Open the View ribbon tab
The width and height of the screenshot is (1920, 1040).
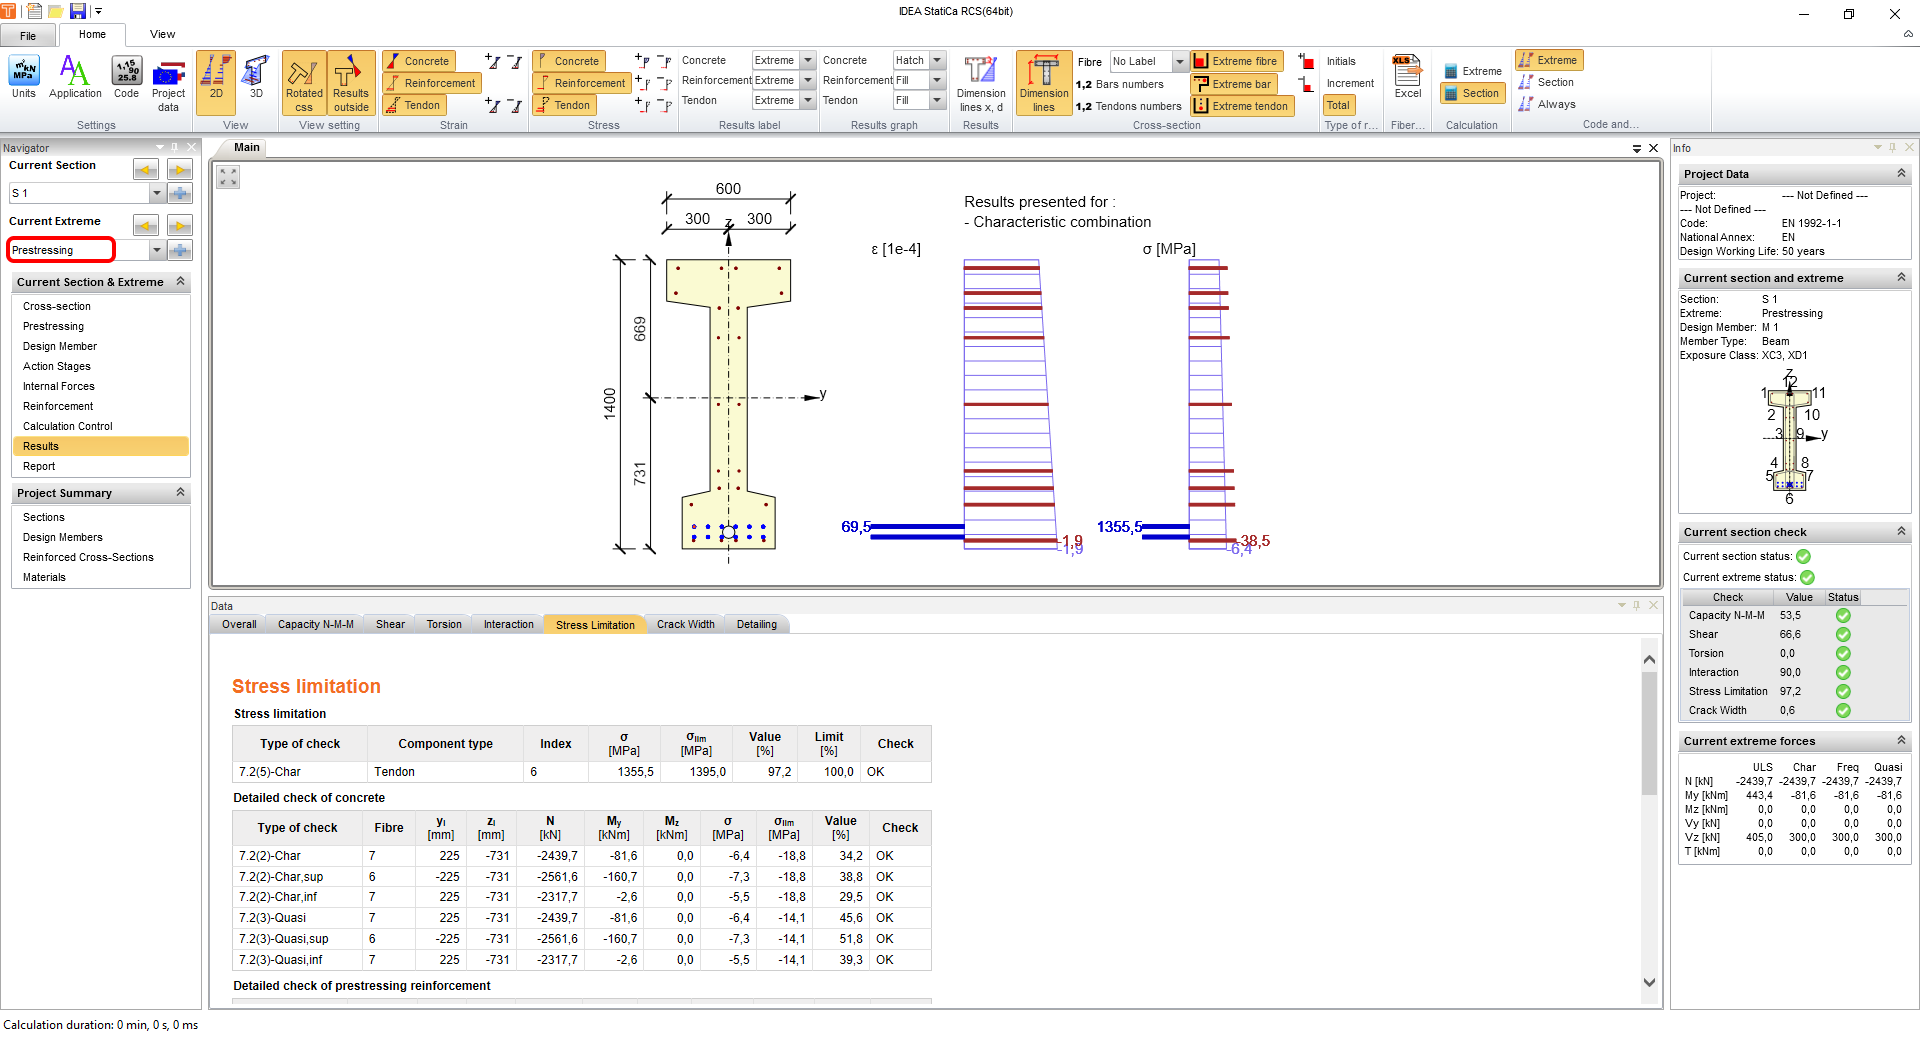(x=162, y=34)
